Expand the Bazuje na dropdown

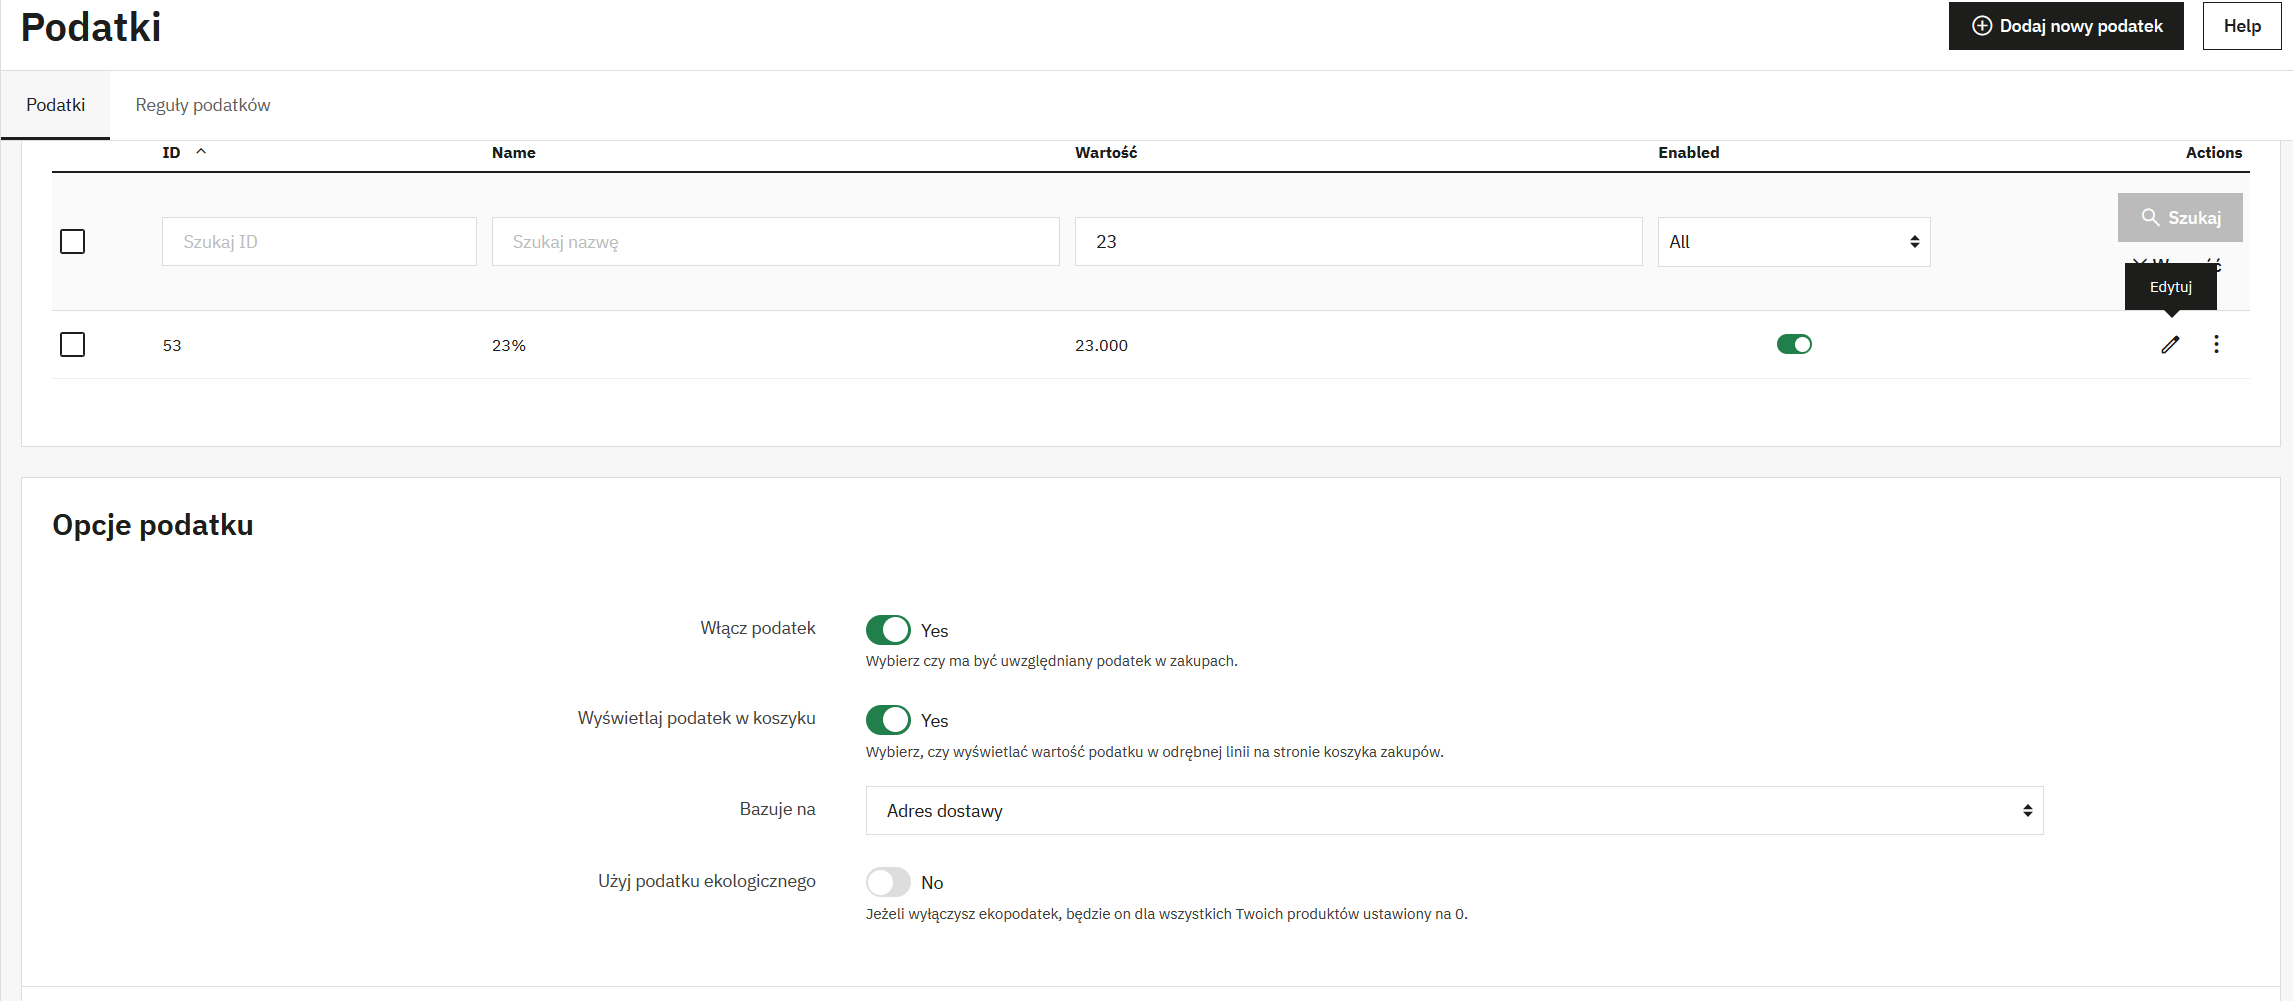click(1453, 811)
